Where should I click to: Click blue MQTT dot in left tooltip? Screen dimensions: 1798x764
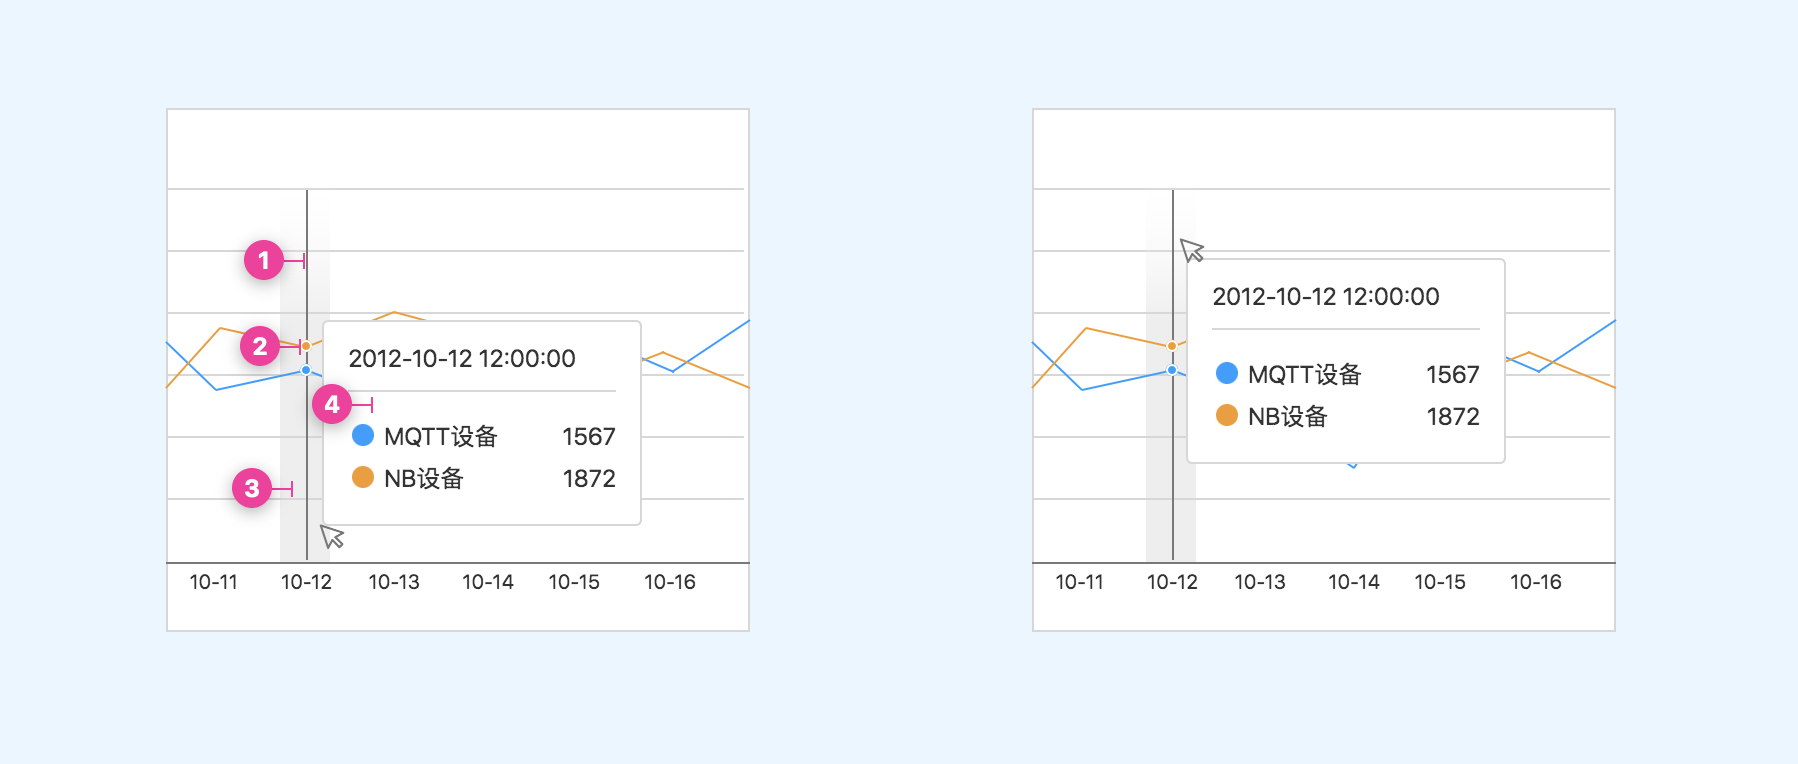point(363,435)
